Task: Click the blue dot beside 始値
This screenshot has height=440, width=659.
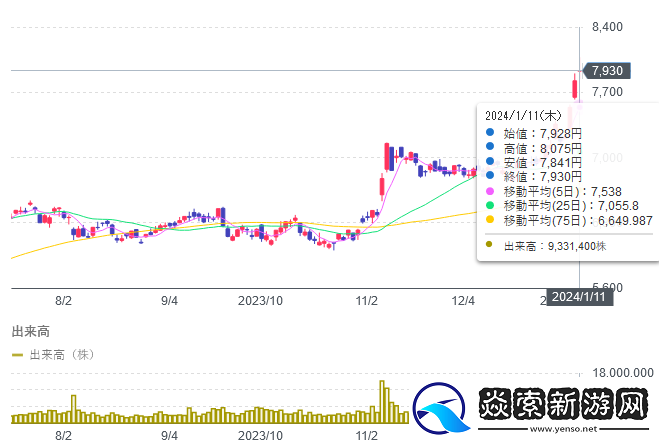Action: [x=488, y=133]
